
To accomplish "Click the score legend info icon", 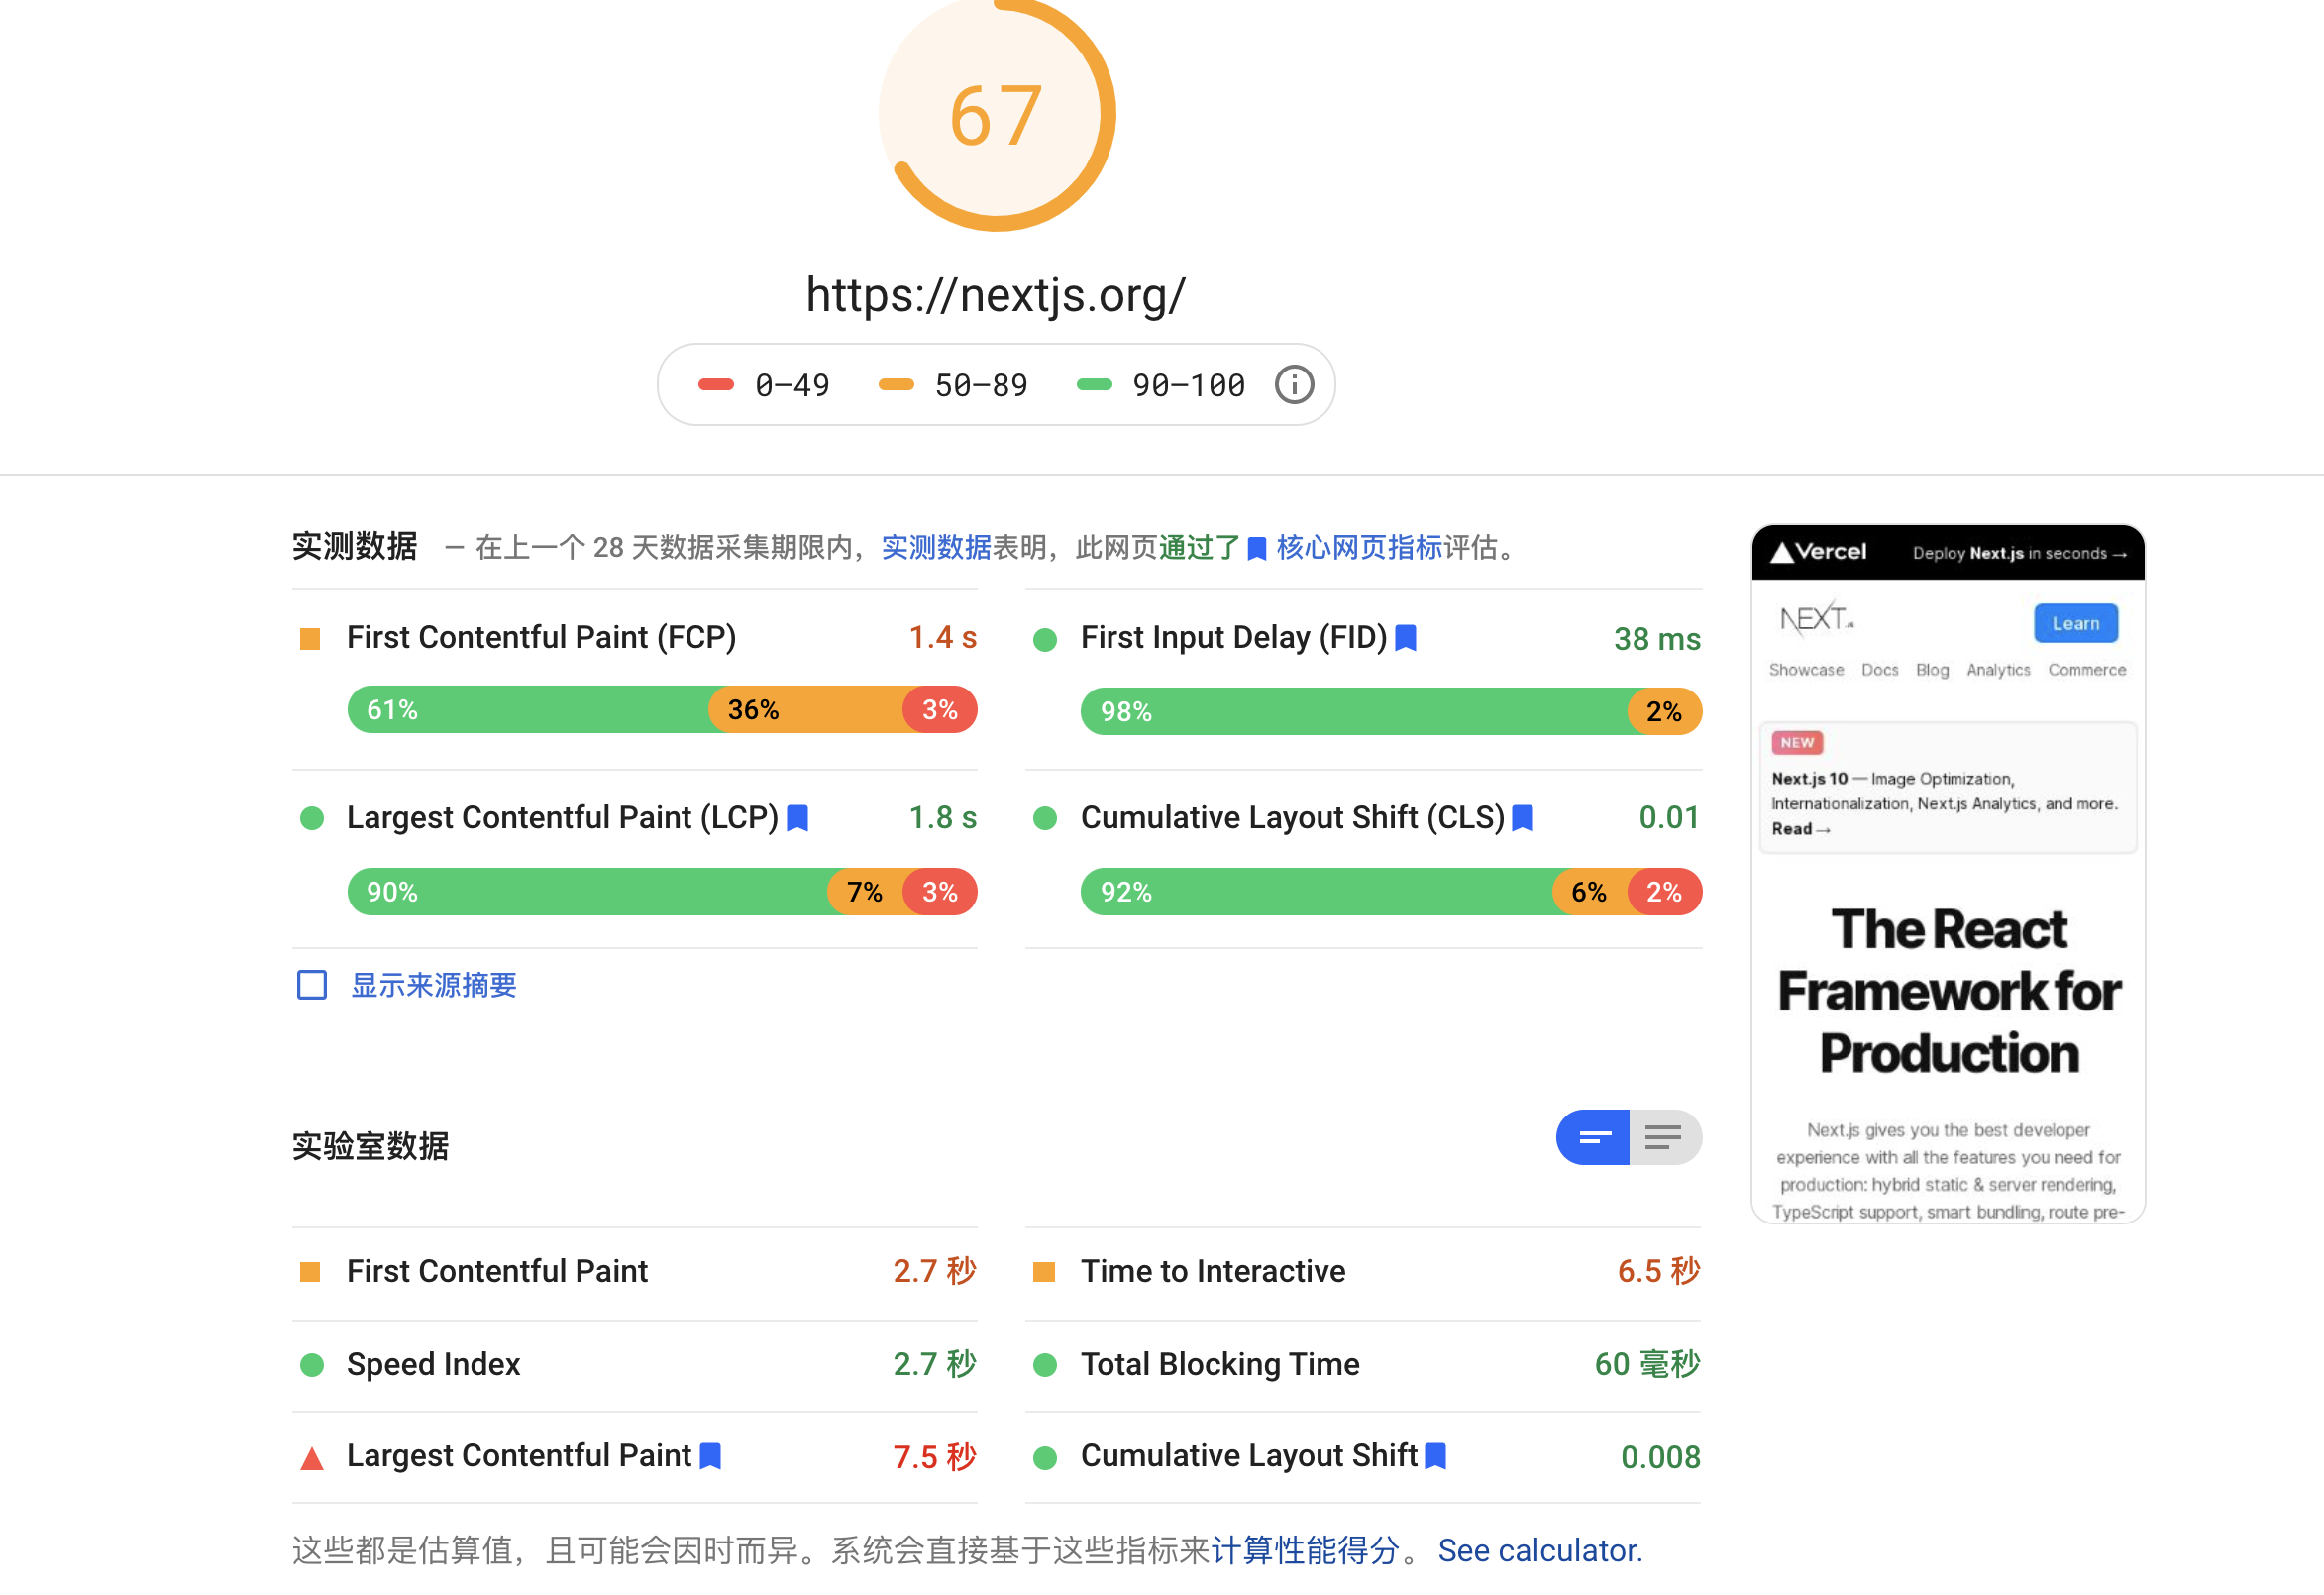I will pos(1294,385).
